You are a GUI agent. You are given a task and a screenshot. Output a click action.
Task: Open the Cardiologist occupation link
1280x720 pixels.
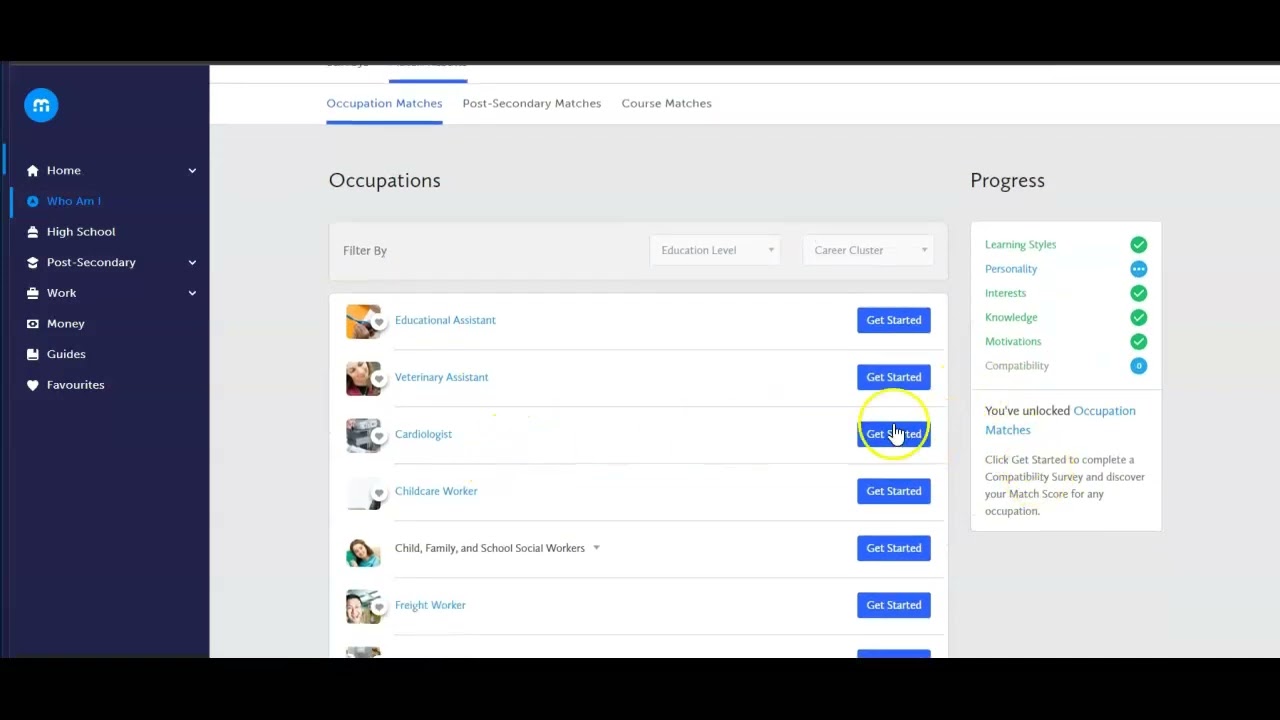(423, 434)
